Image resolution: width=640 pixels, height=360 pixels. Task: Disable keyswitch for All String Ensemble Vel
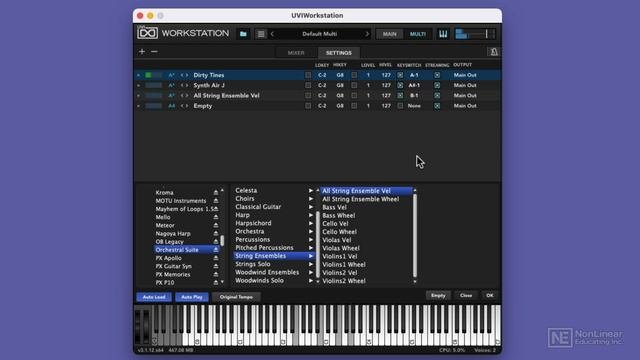tap(400, 96)
